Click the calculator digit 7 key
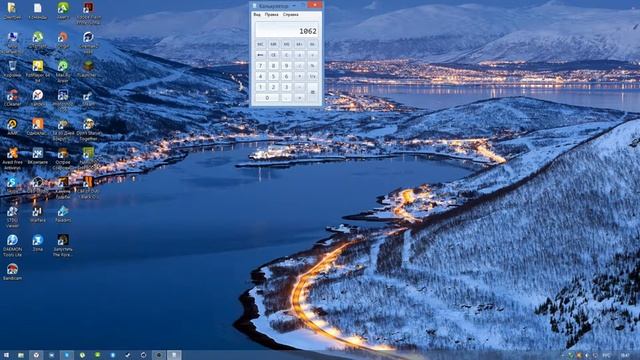This screenshot has width=640, height=360. [x=260, y=65]
